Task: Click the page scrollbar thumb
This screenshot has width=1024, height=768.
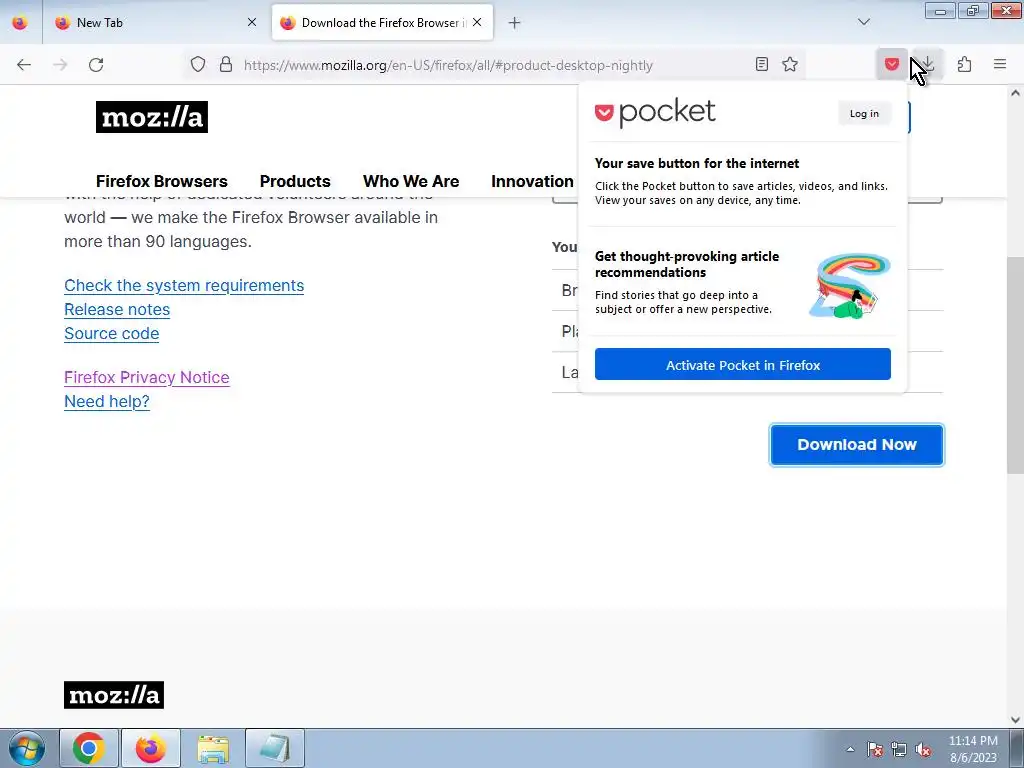Action: click(x=1015, y=366)
